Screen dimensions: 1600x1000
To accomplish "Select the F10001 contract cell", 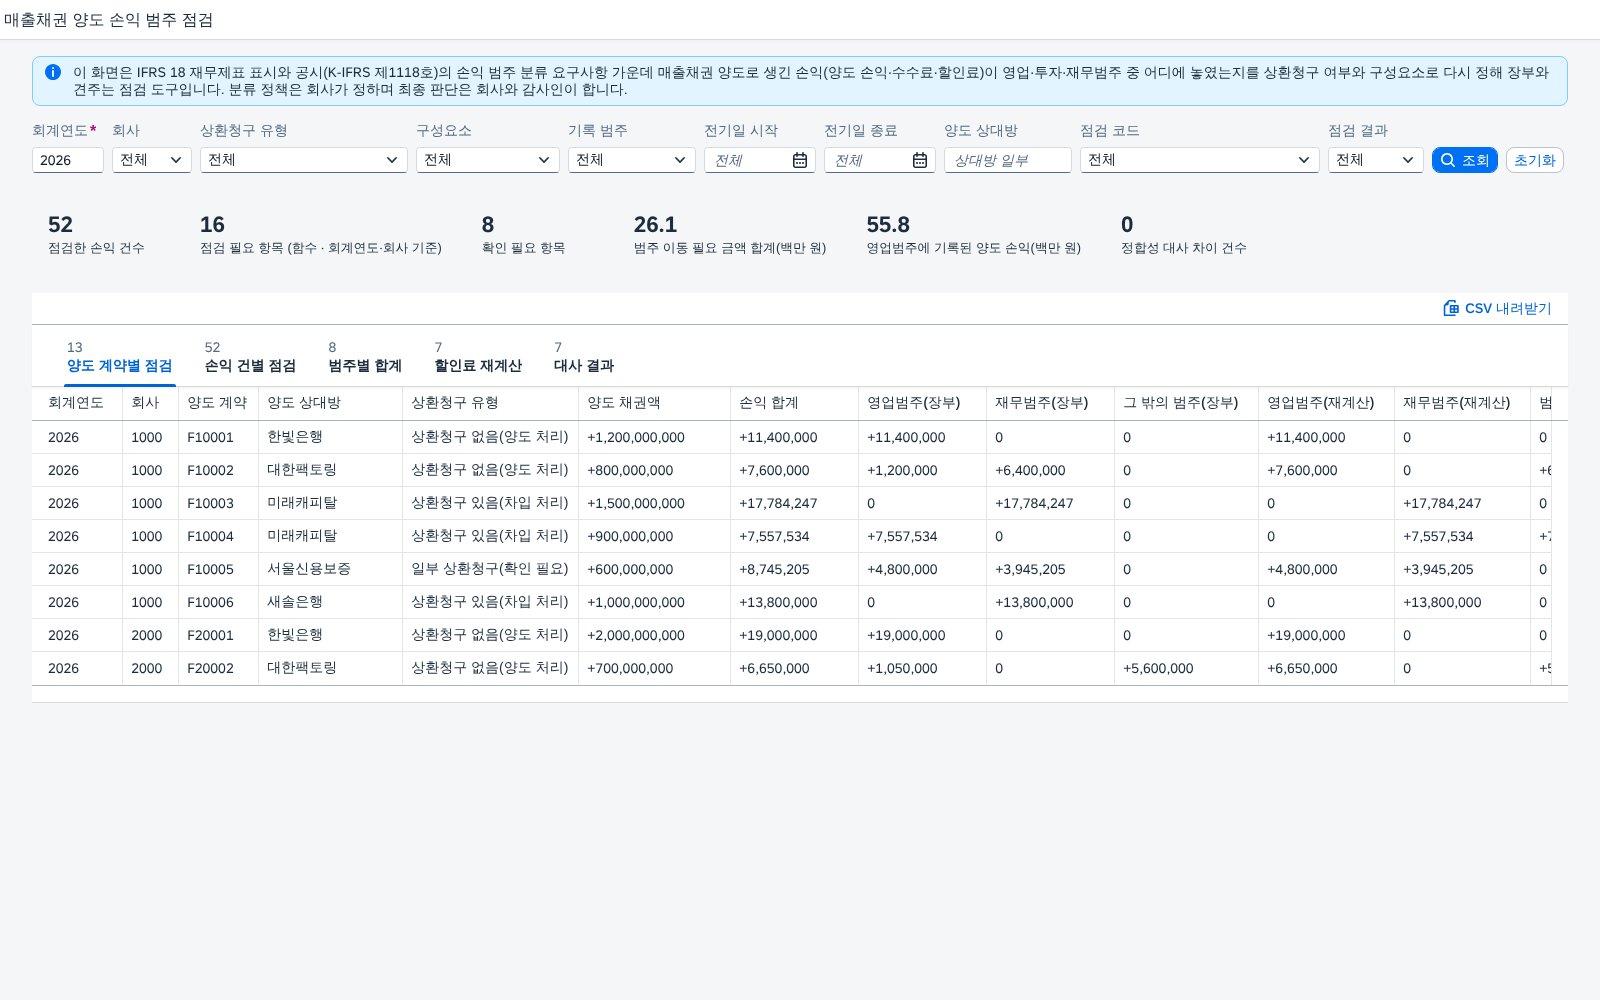I will tap(219, 437).
